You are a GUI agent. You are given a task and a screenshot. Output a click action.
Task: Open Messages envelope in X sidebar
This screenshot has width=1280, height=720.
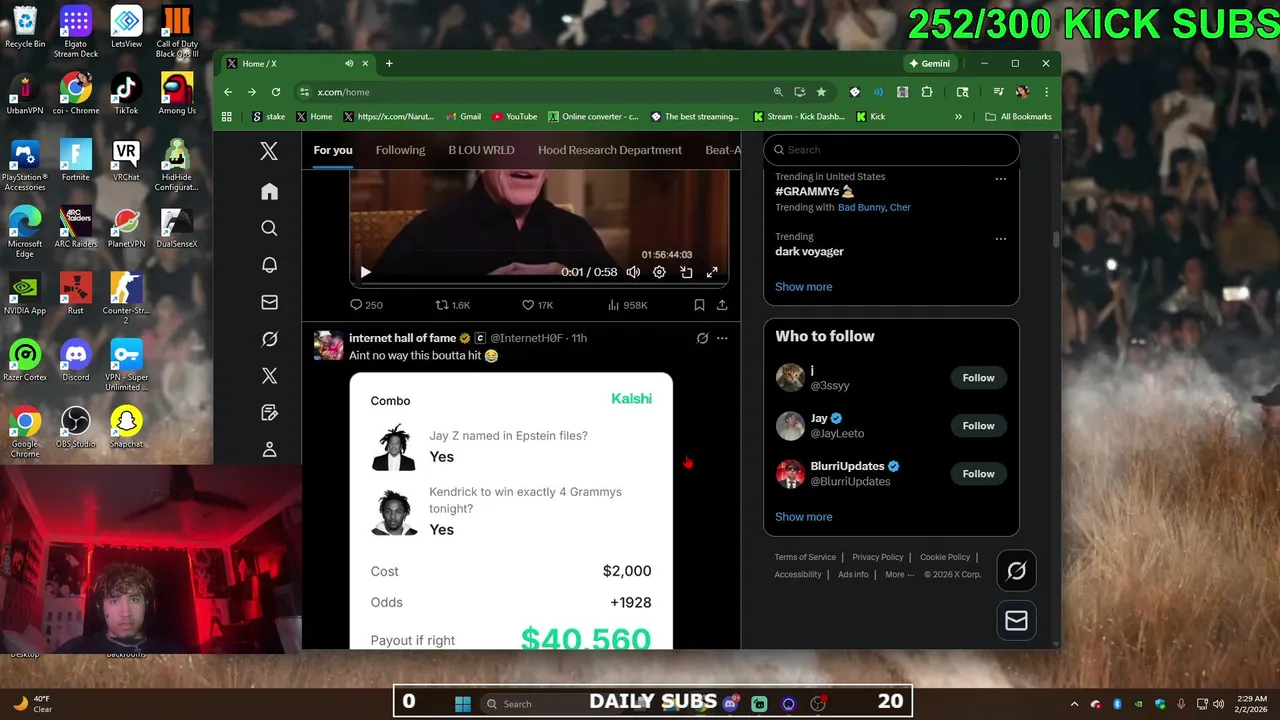point(269,302)
